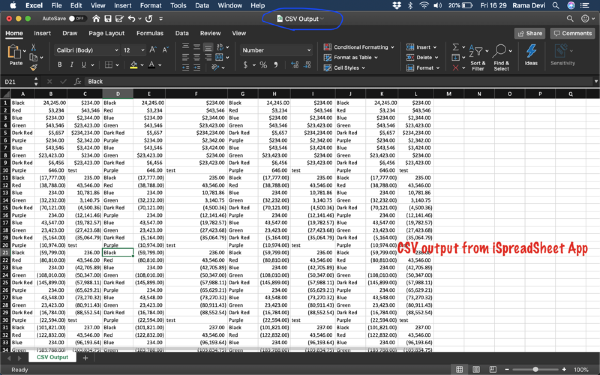
Task: Click the formula bar showing Black
Action: [339, 82]
